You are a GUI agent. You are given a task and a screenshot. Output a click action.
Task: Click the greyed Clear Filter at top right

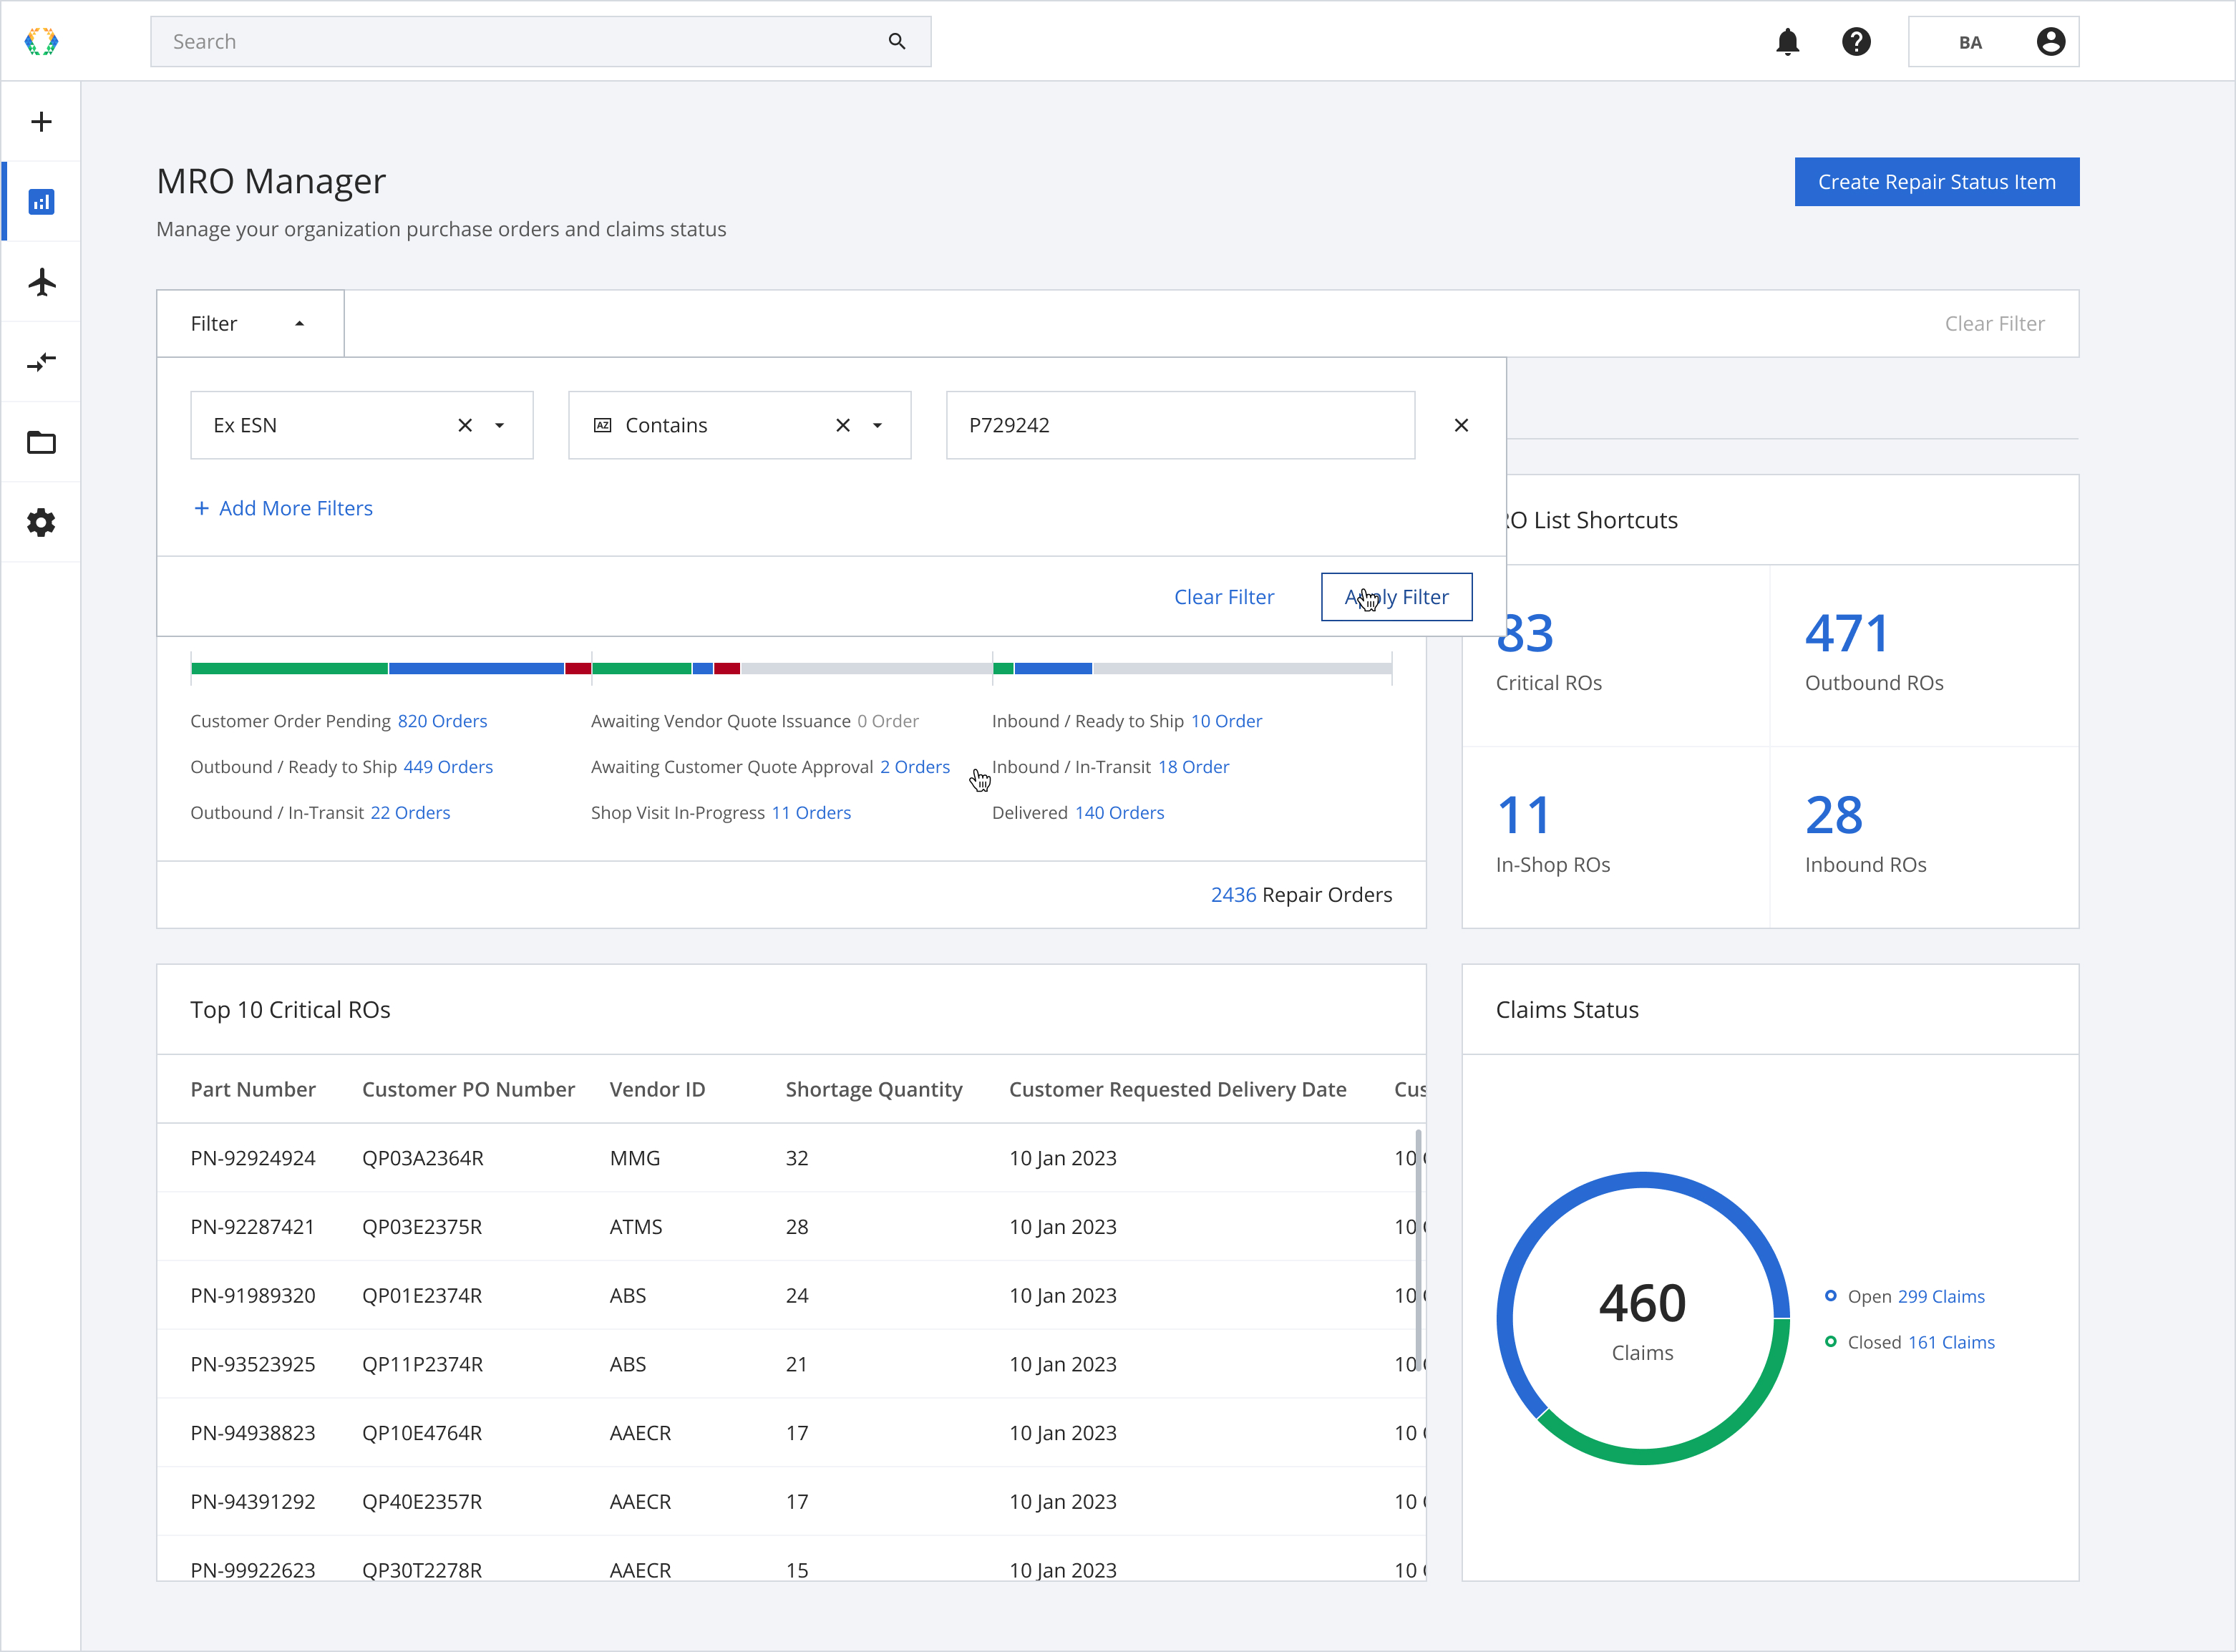[x=1994, y=323]
